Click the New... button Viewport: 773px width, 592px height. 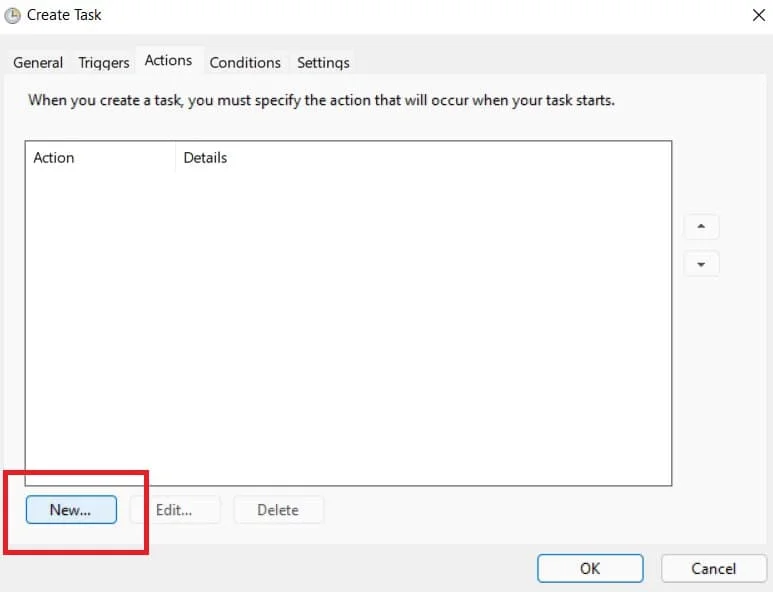click(x=71, y=510)
